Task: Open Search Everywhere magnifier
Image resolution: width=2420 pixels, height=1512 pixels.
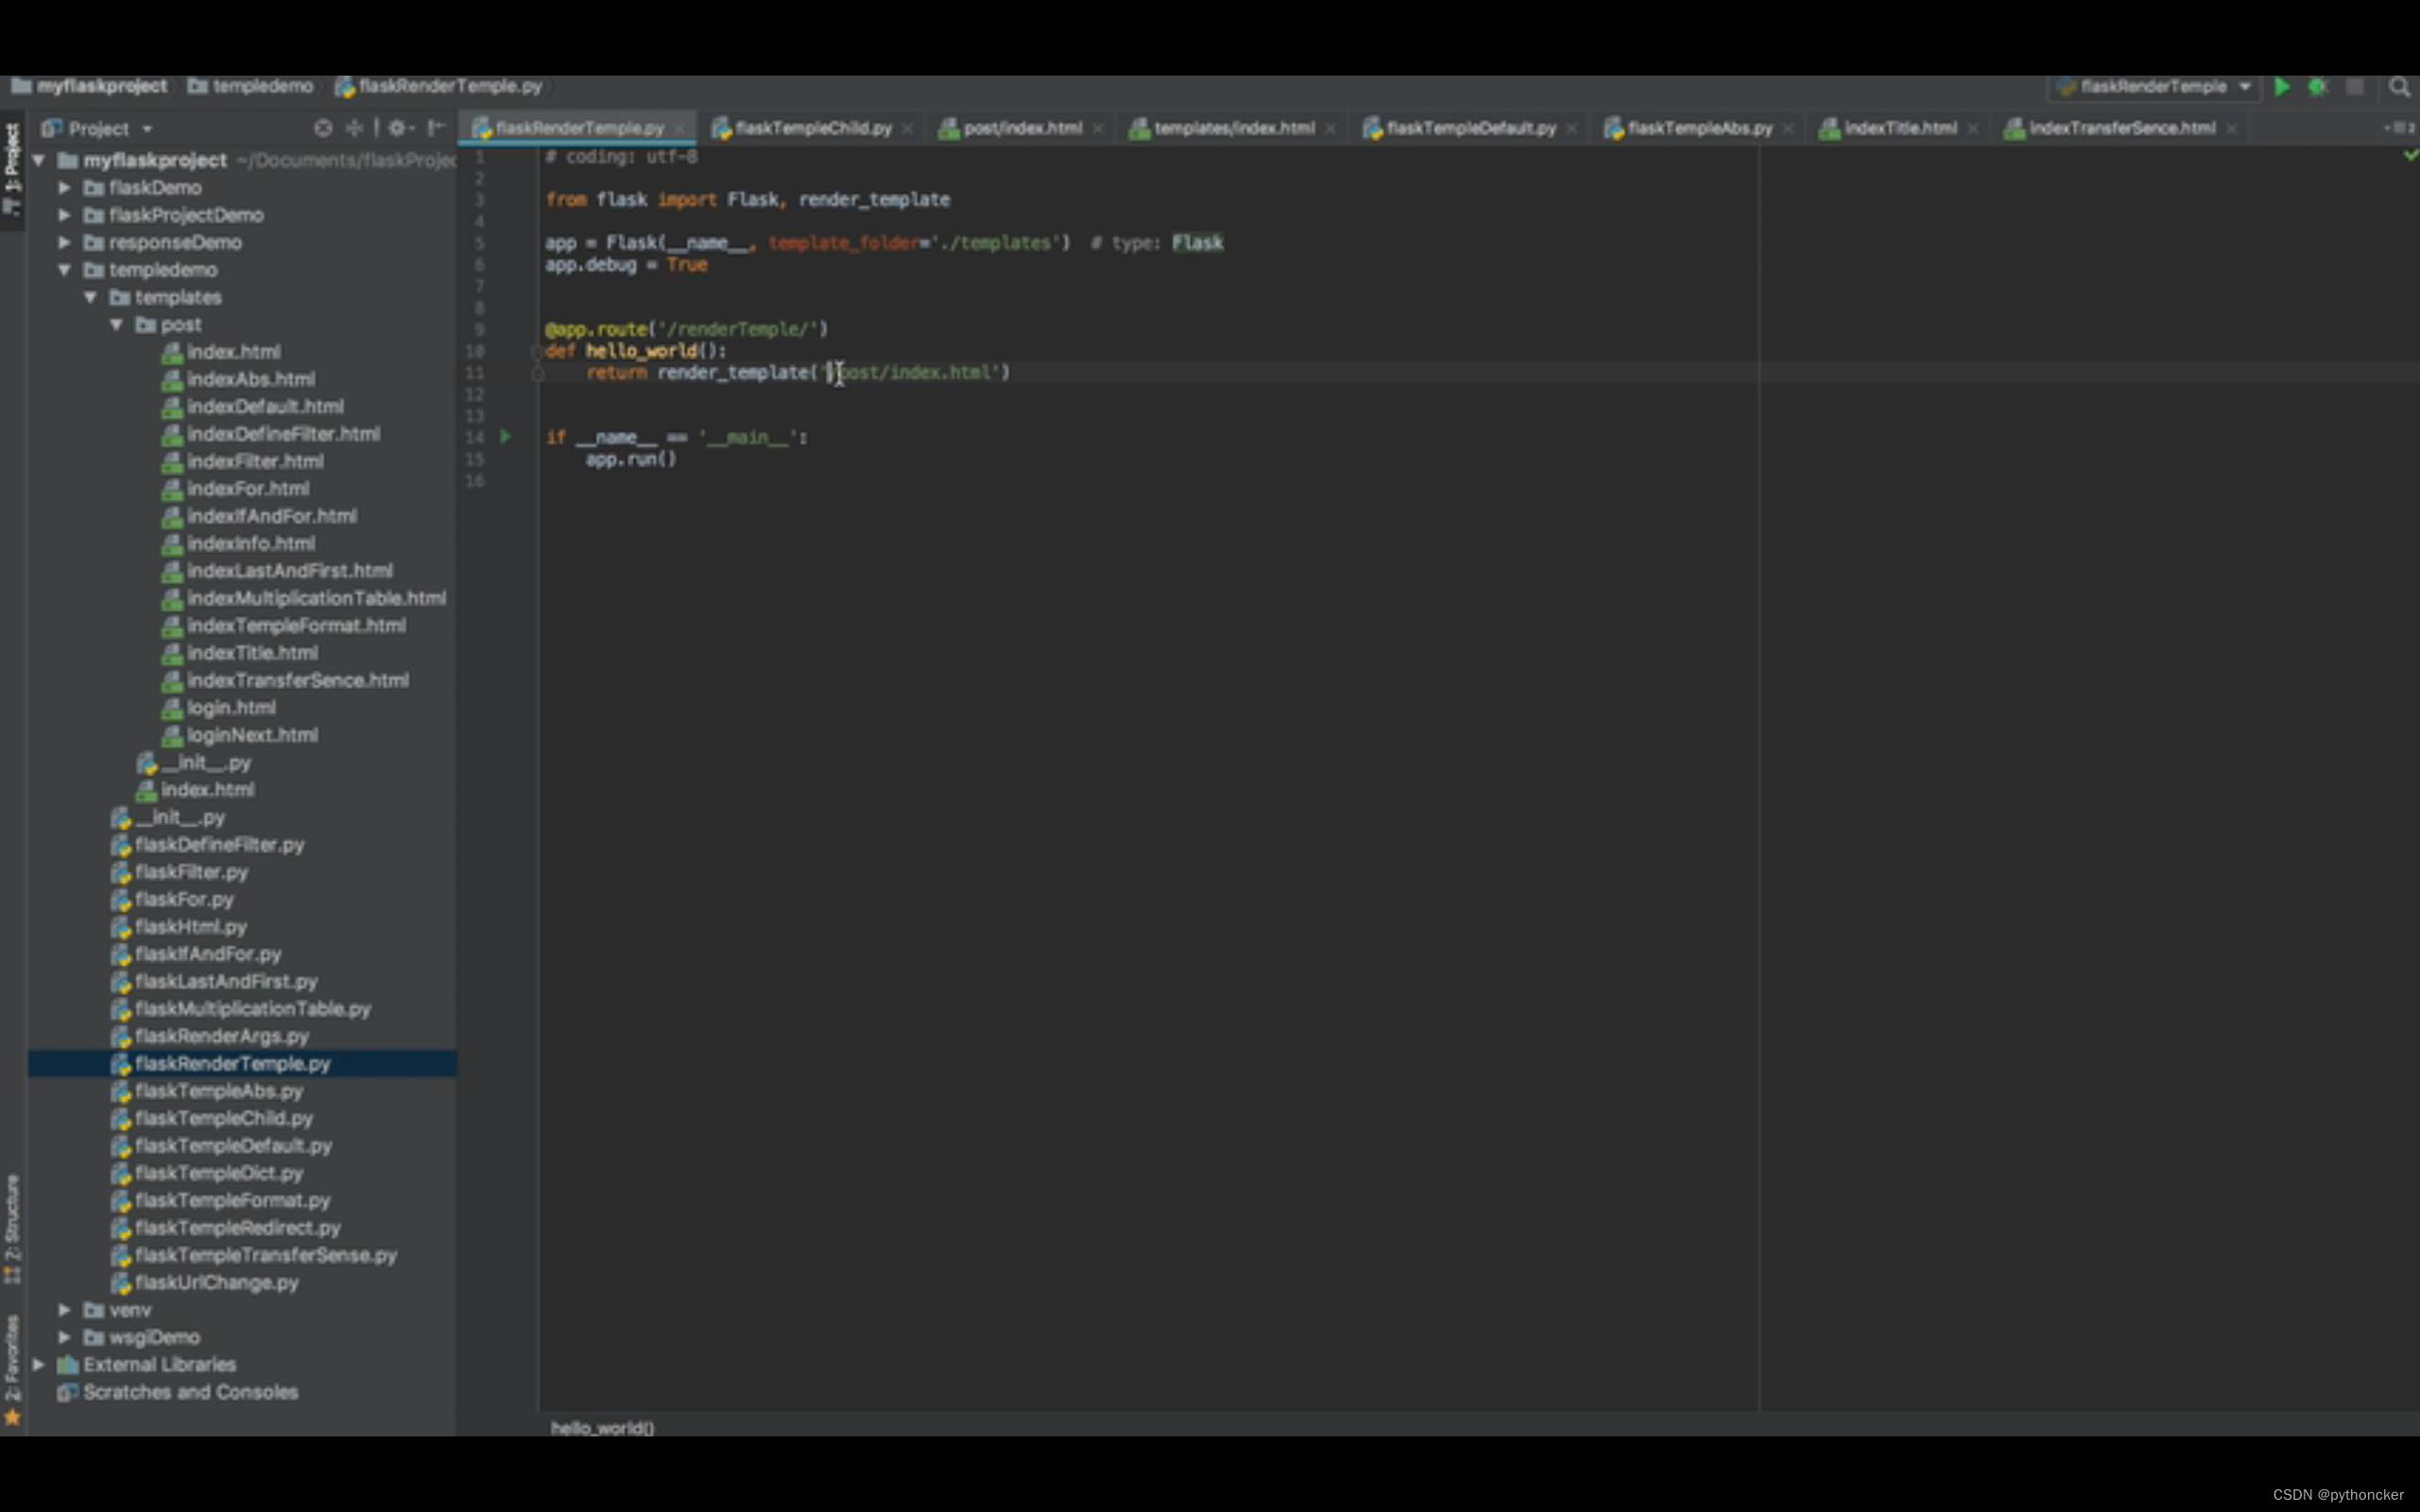Action: [2399, 87]
